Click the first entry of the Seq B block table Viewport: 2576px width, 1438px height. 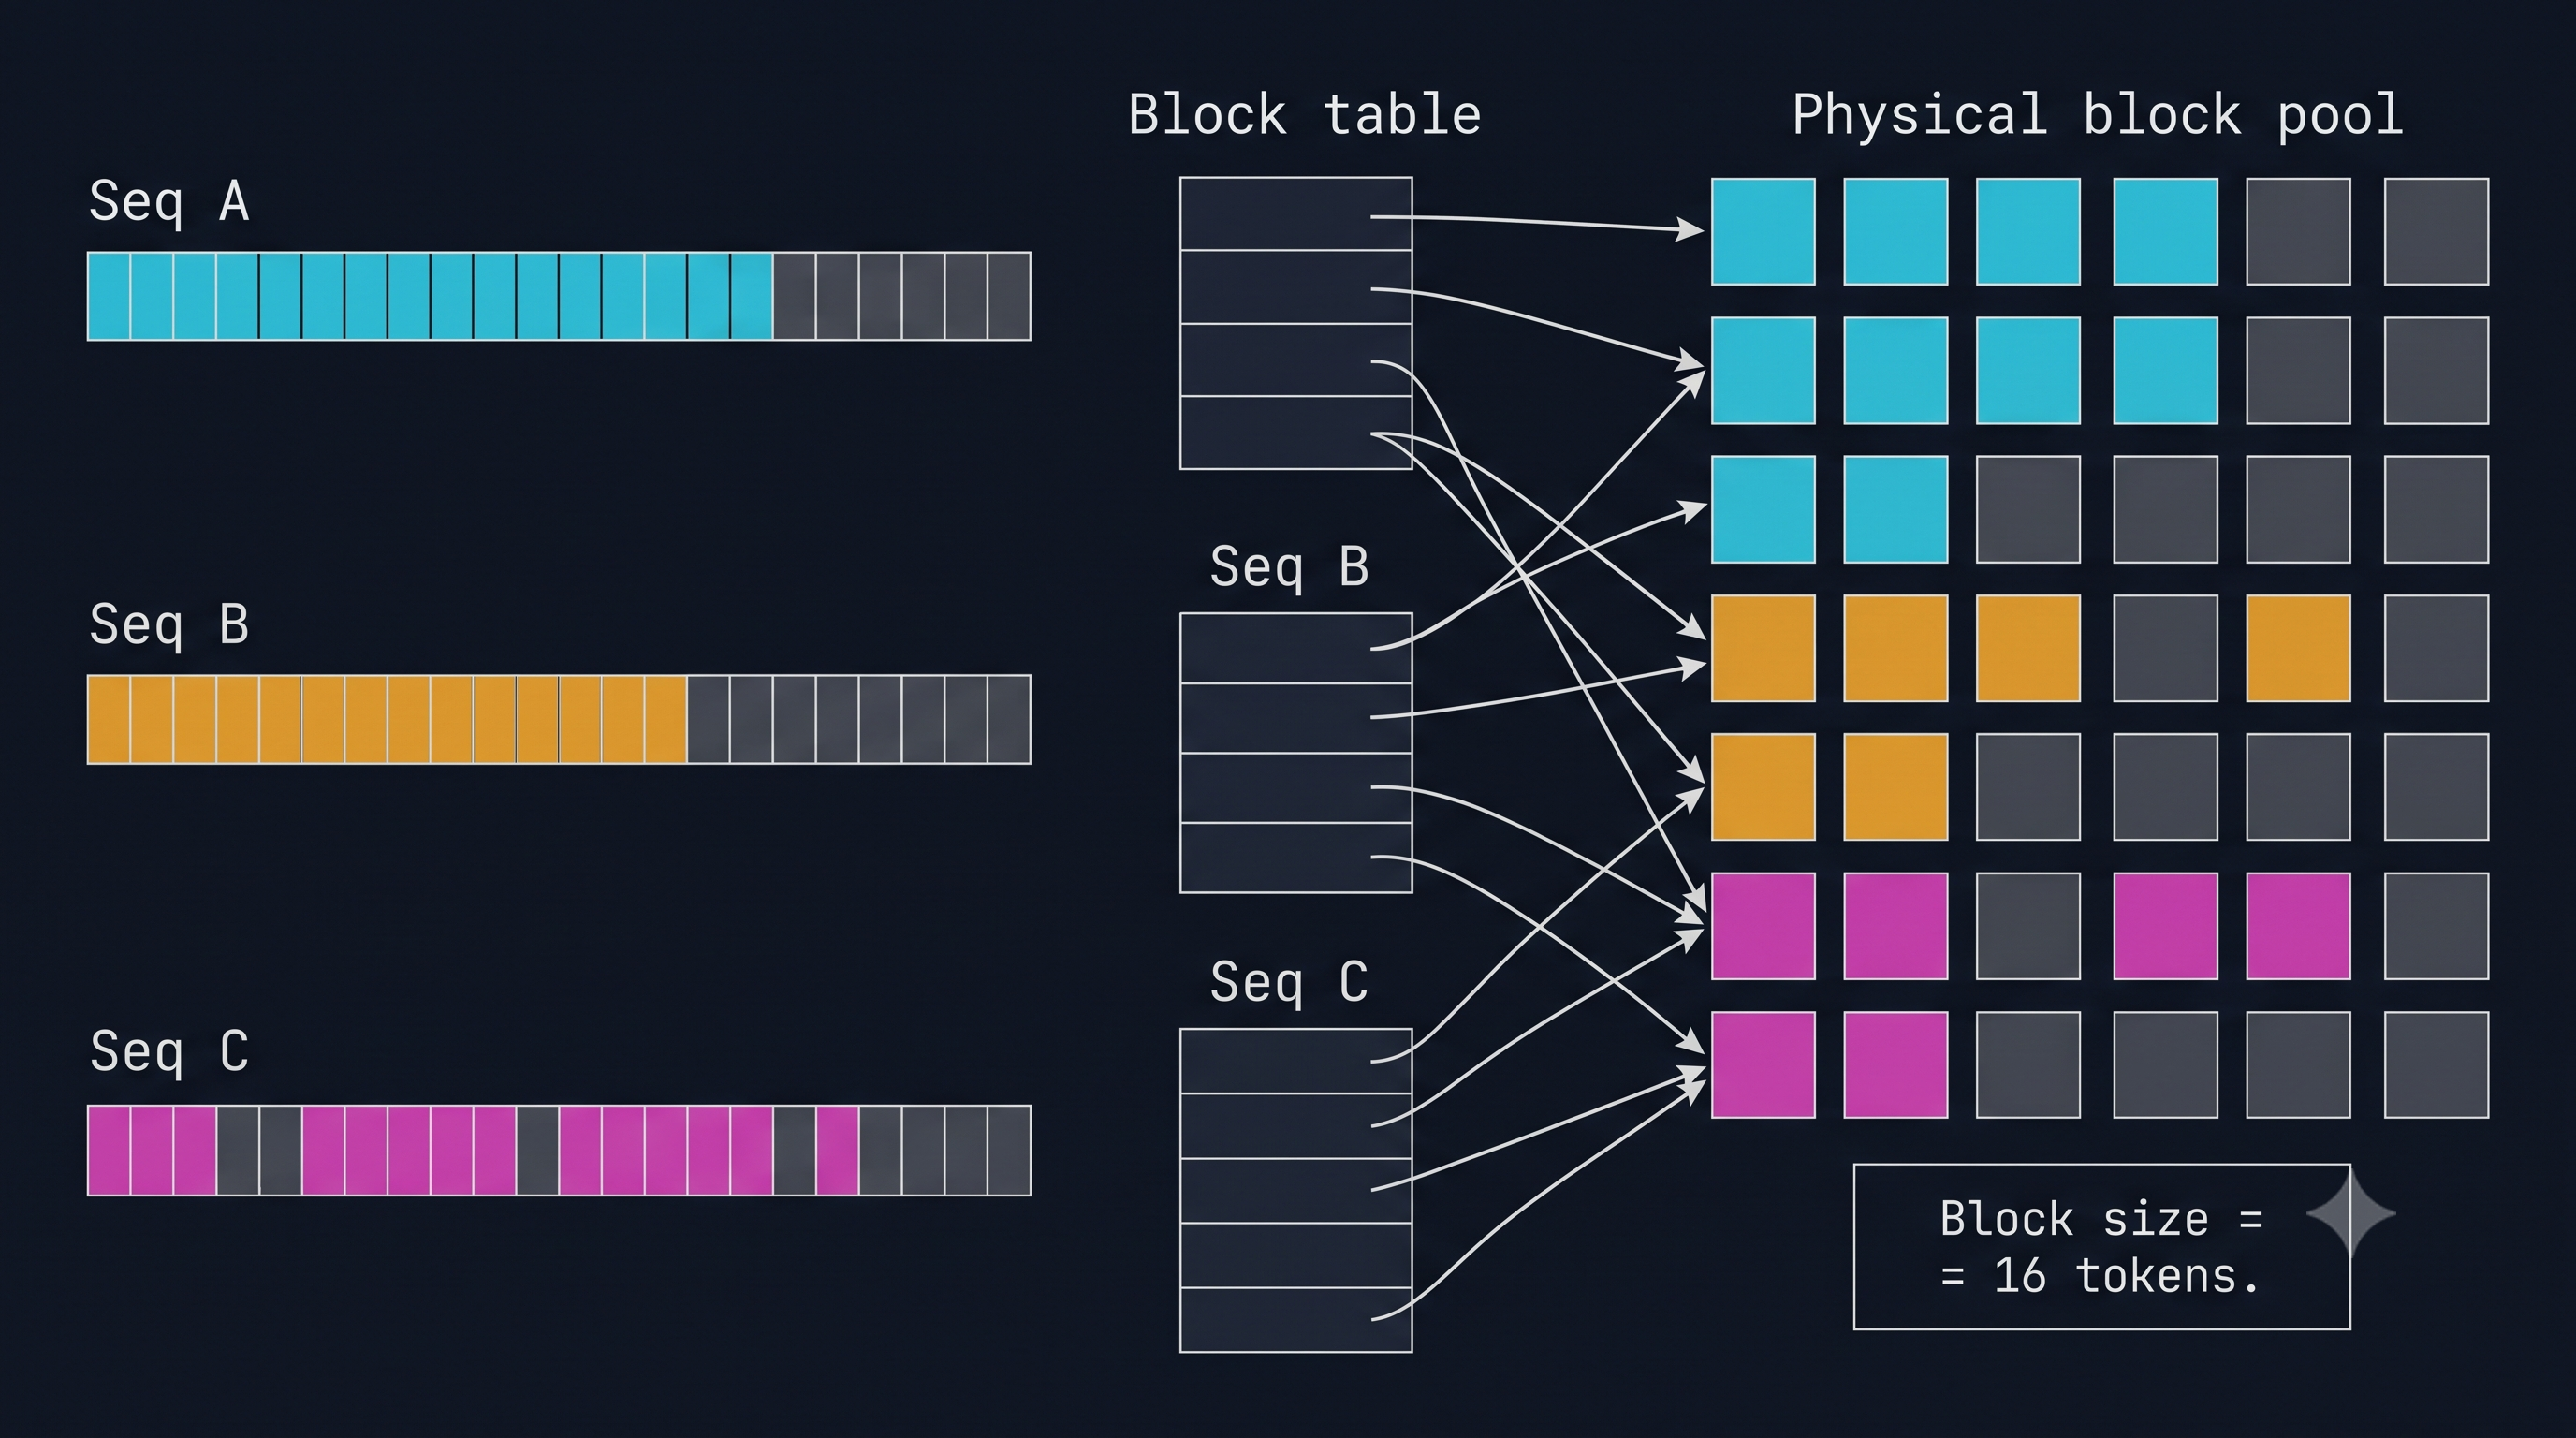point(1296,648)
